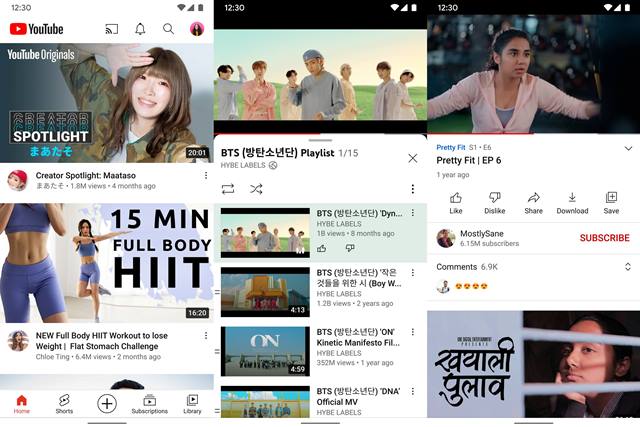Tap the Pretty Fit video player
The height and width of the screenshot is (427, 640).
[x=533, y=73]
